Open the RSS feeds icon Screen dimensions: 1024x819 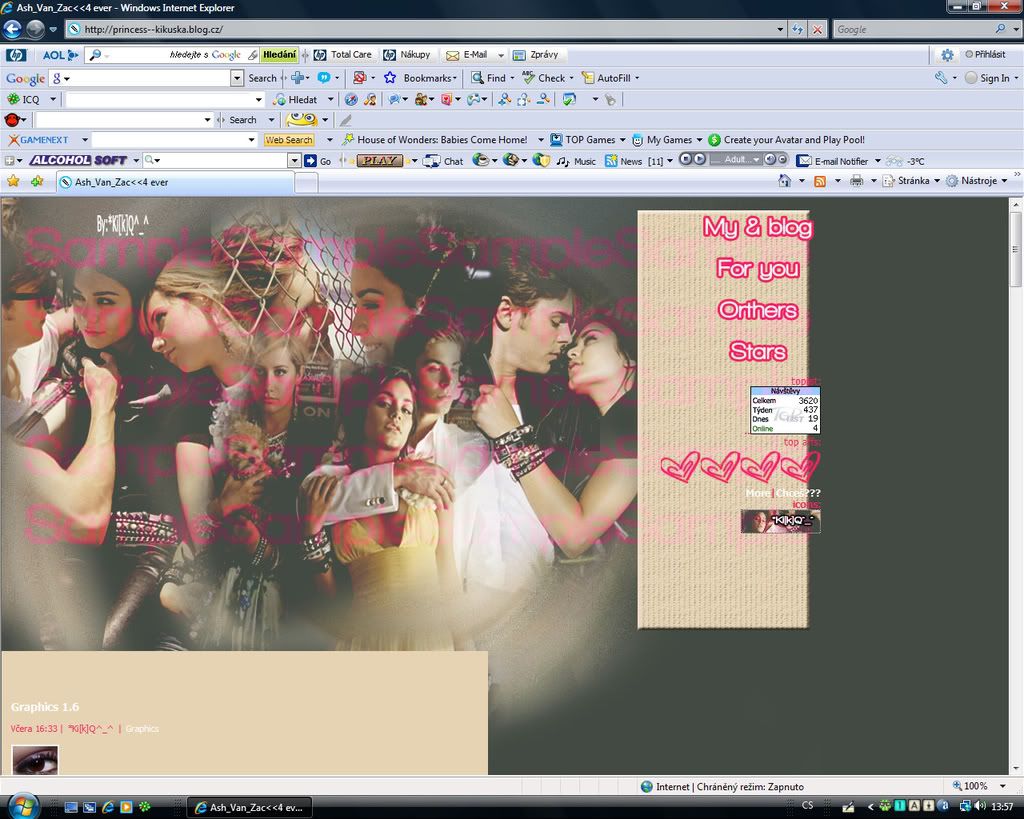click(x=820, y=181)
